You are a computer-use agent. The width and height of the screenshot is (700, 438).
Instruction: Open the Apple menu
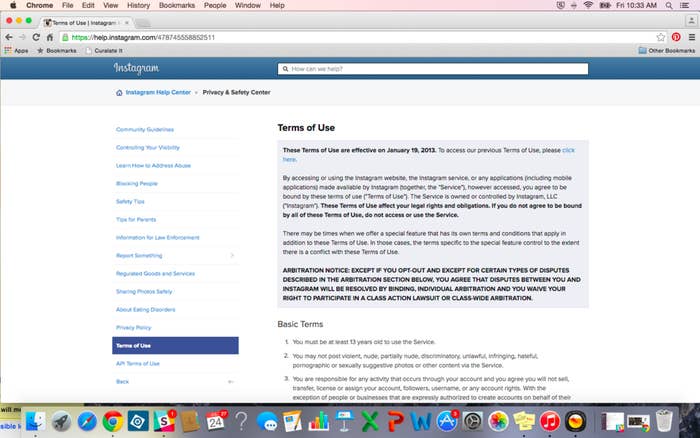click(x=13, y=5)
